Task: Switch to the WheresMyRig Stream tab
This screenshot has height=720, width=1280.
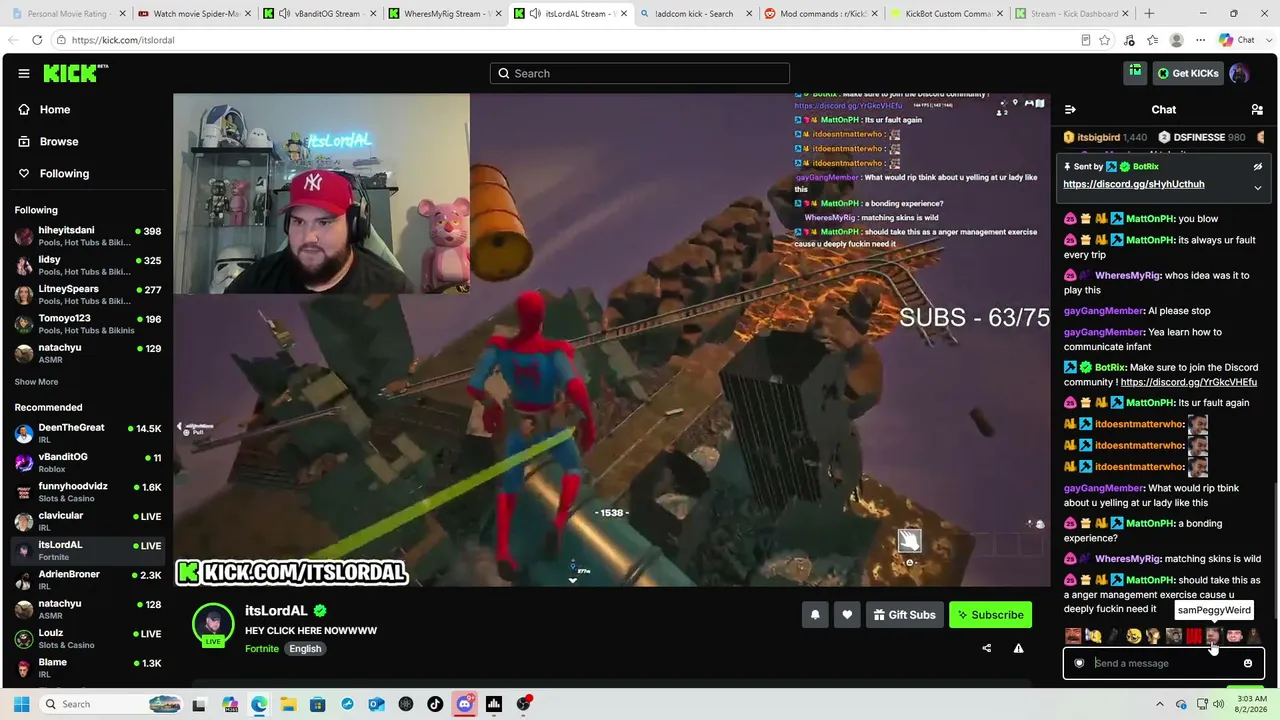Action: point(444,14)
